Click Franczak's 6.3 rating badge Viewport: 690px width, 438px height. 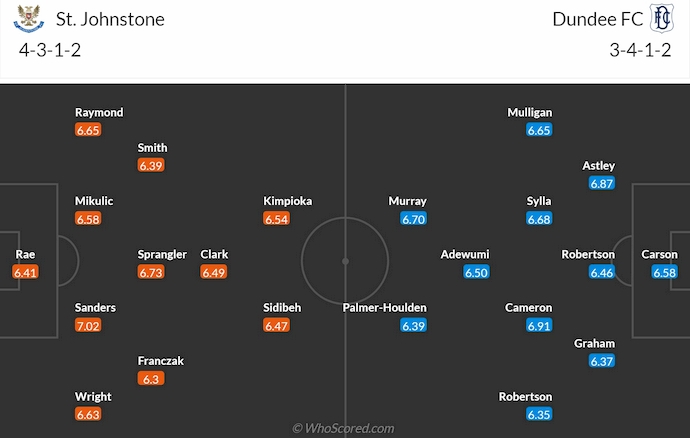[x=150, y=379]
